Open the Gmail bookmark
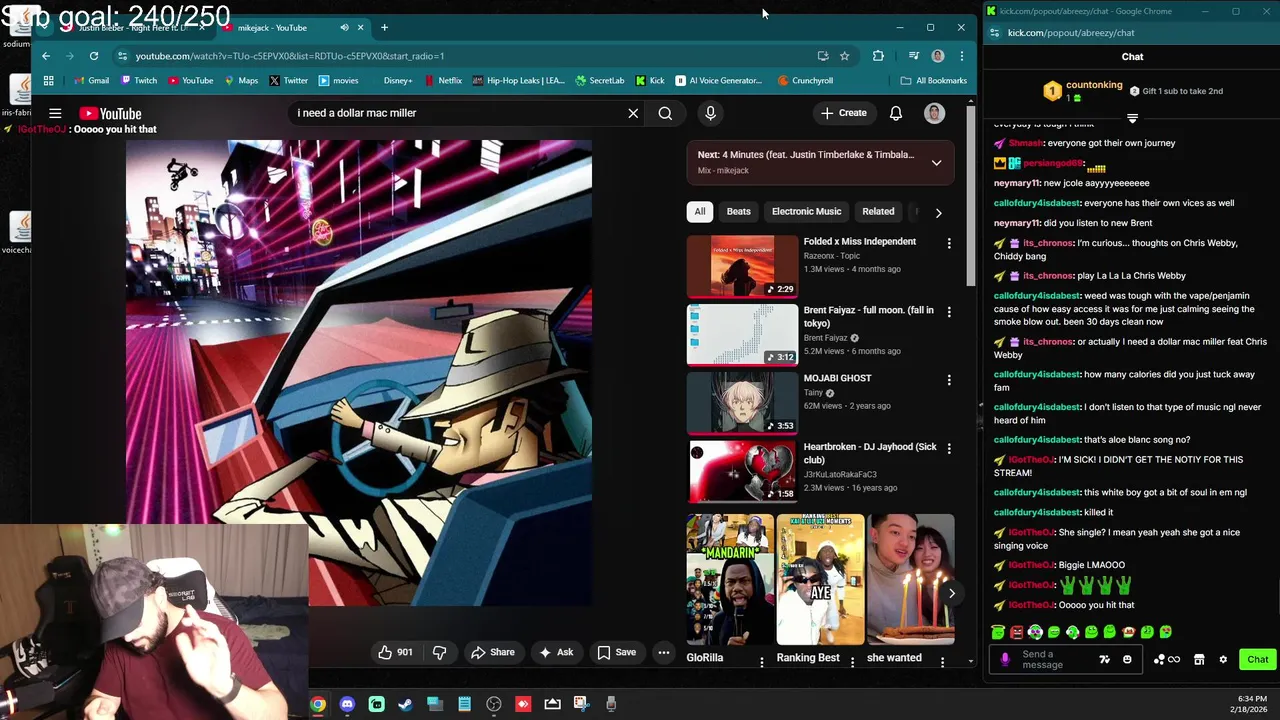The image size is (1280, 720). tap(91, 81)
